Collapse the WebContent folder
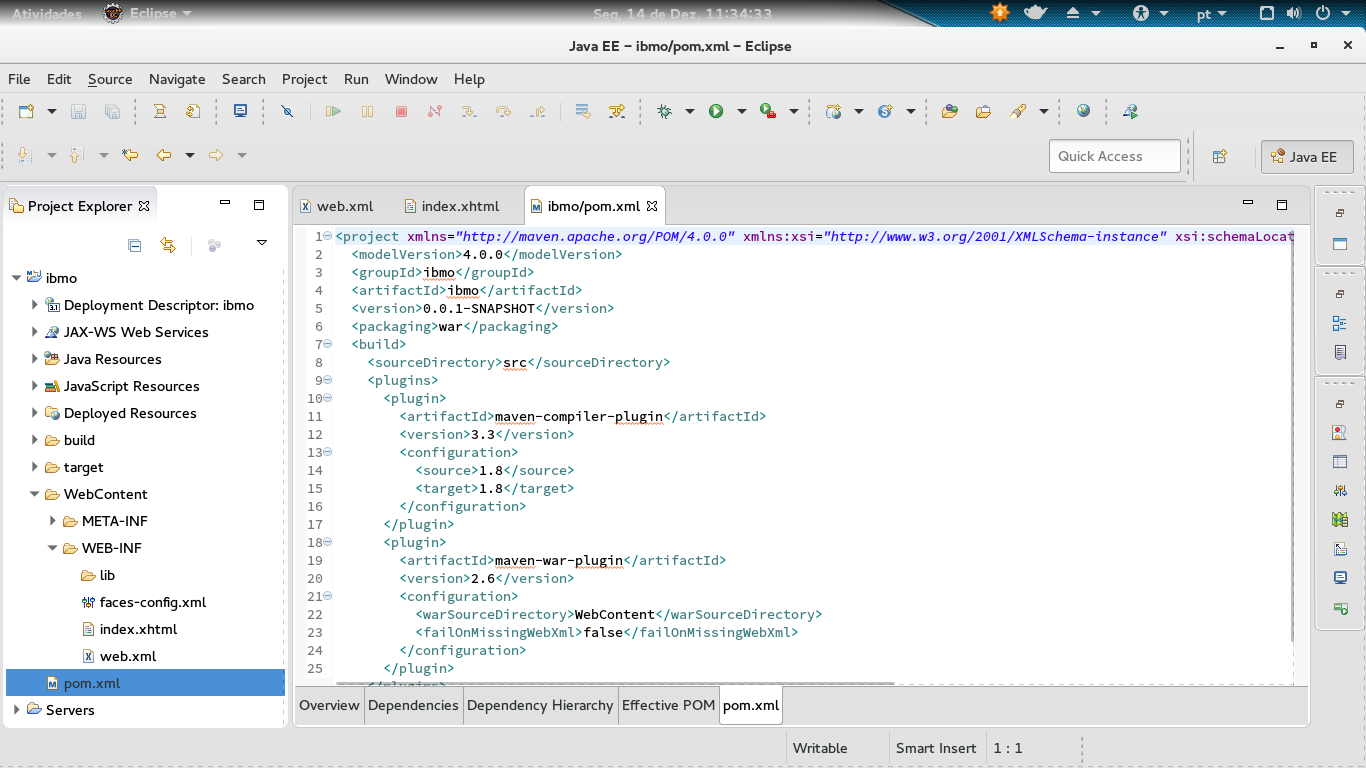The width and height of the screenshot is (1366, 768). pos(34,494)
